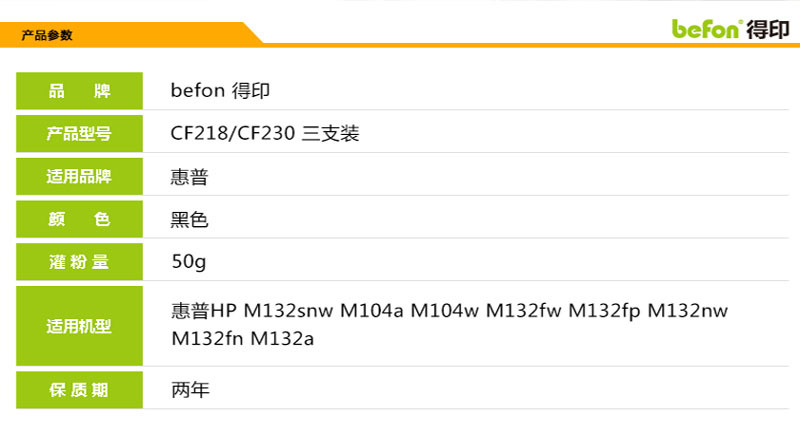This screenshot has height=422, width=800.
Task: Click the 颜色 green label
Action: coord(80,219)
